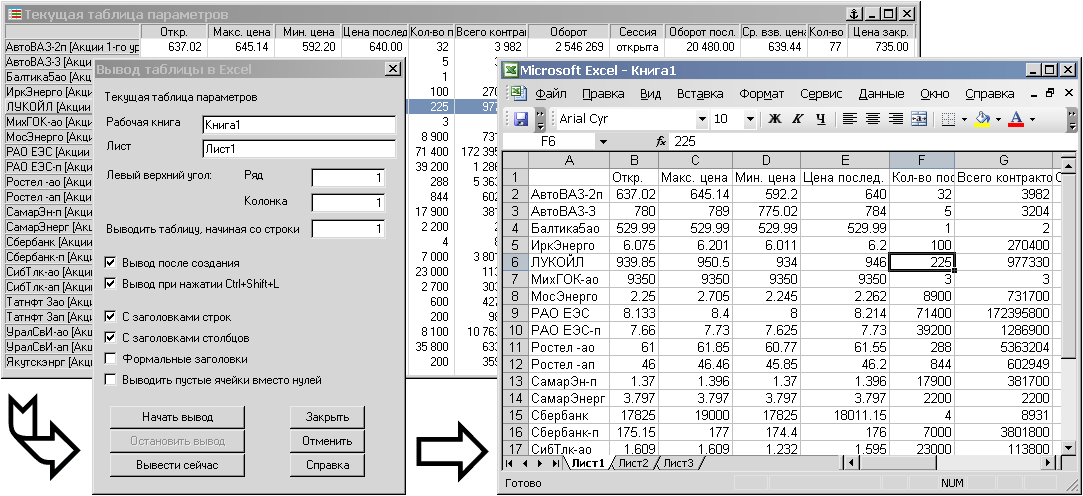
Task: Click the merge and center icon
Action: (x=919, y=119)
